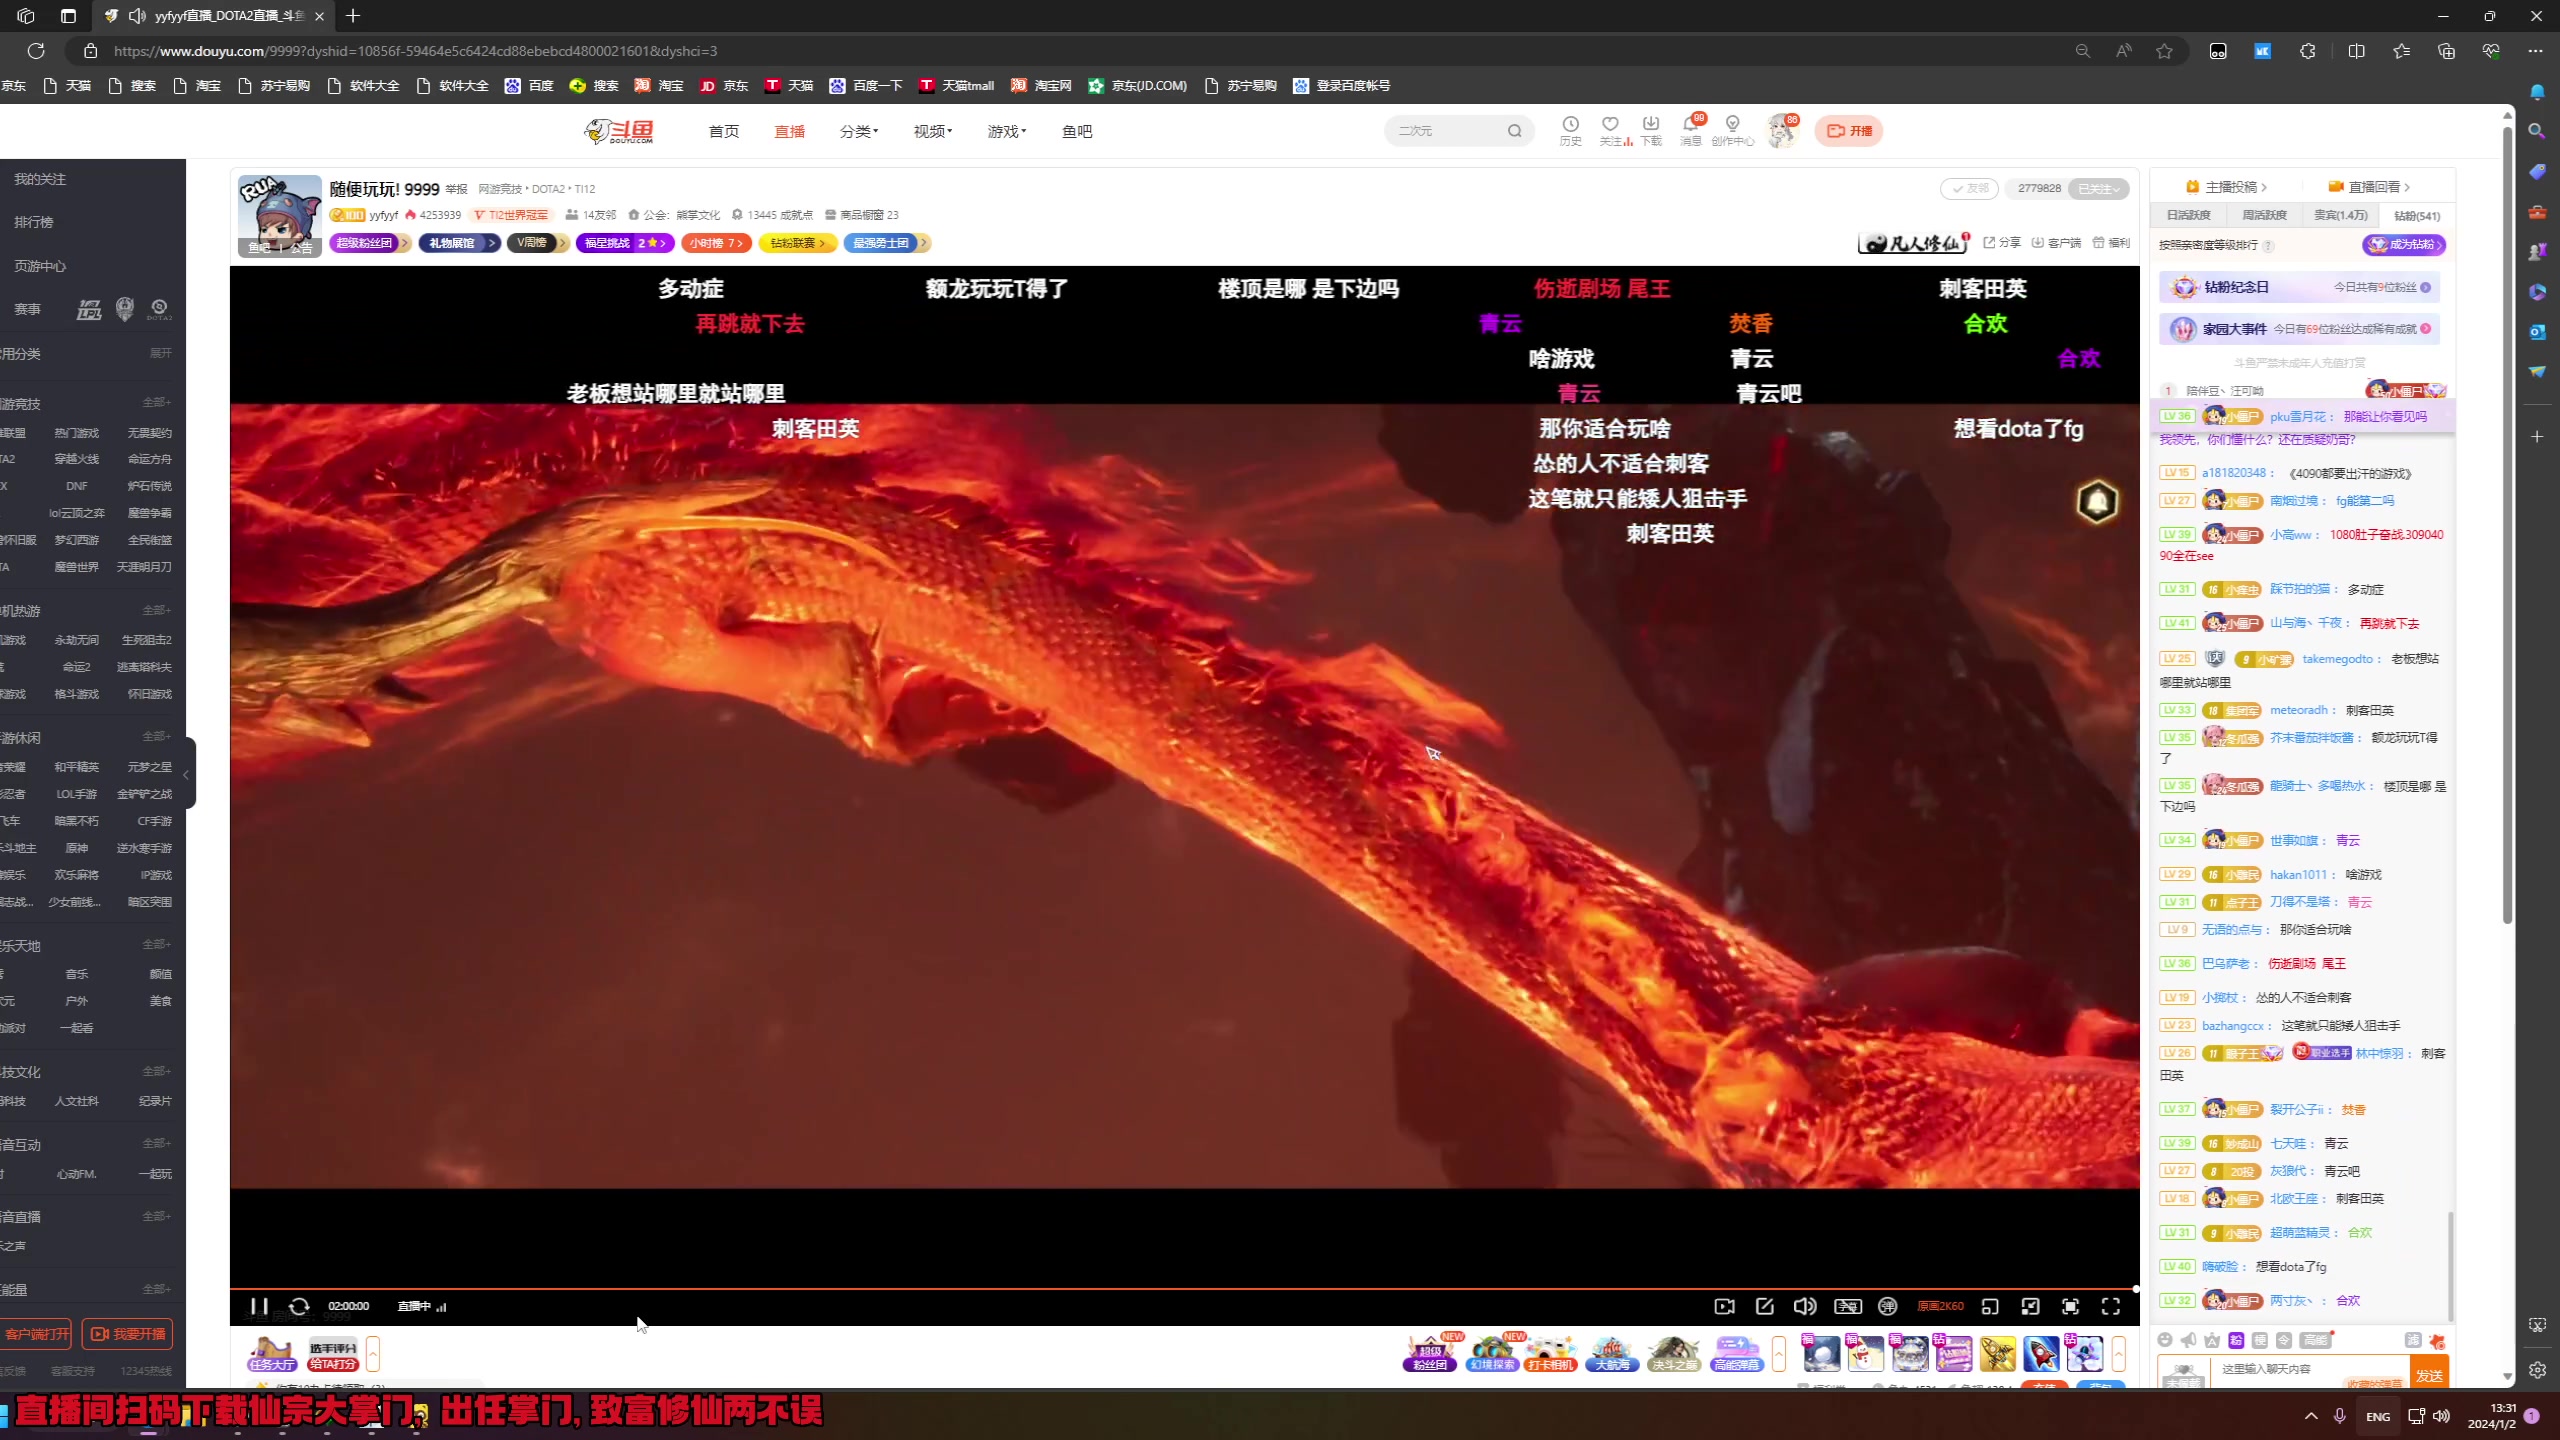Click the 客户端 client download link
Image resolution: width=2560 pixels, height=1440 pixels.
(x=2057, y=243)
